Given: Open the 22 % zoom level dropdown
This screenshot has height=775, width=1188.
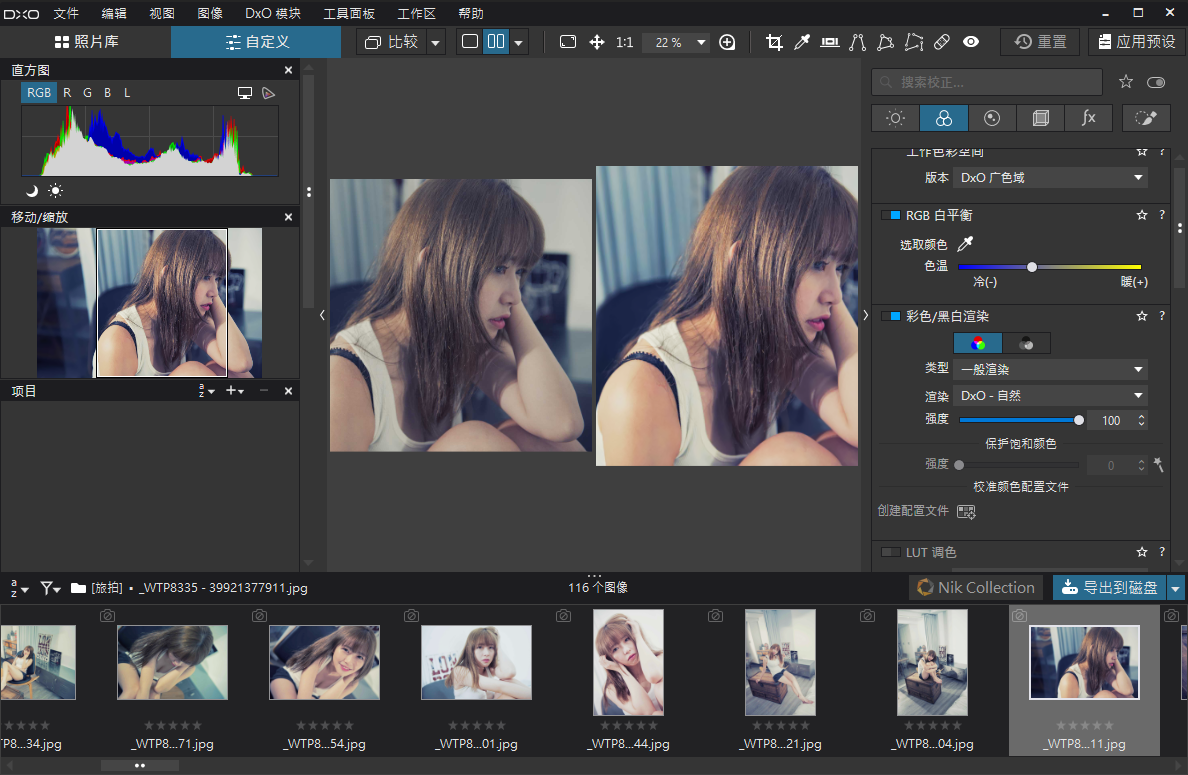Looking at the screenshot, I should [700, 42].
